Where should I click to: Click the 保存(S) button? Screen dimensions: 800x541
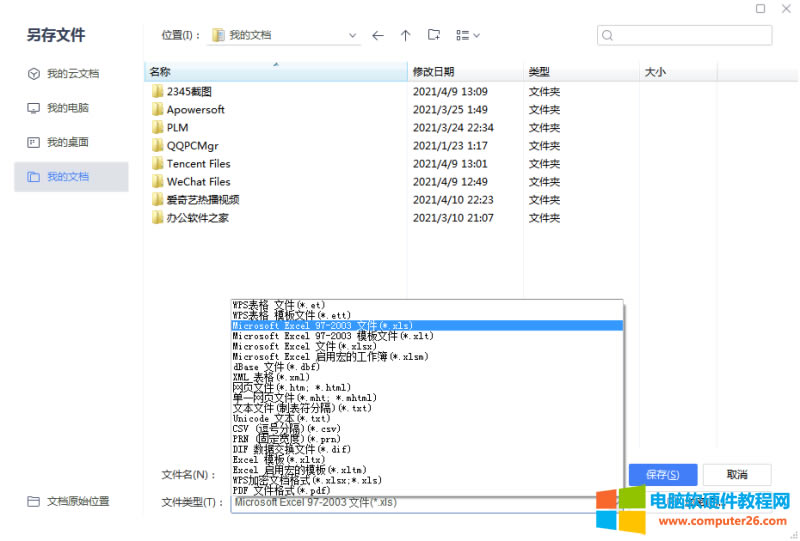click(663, 475)
